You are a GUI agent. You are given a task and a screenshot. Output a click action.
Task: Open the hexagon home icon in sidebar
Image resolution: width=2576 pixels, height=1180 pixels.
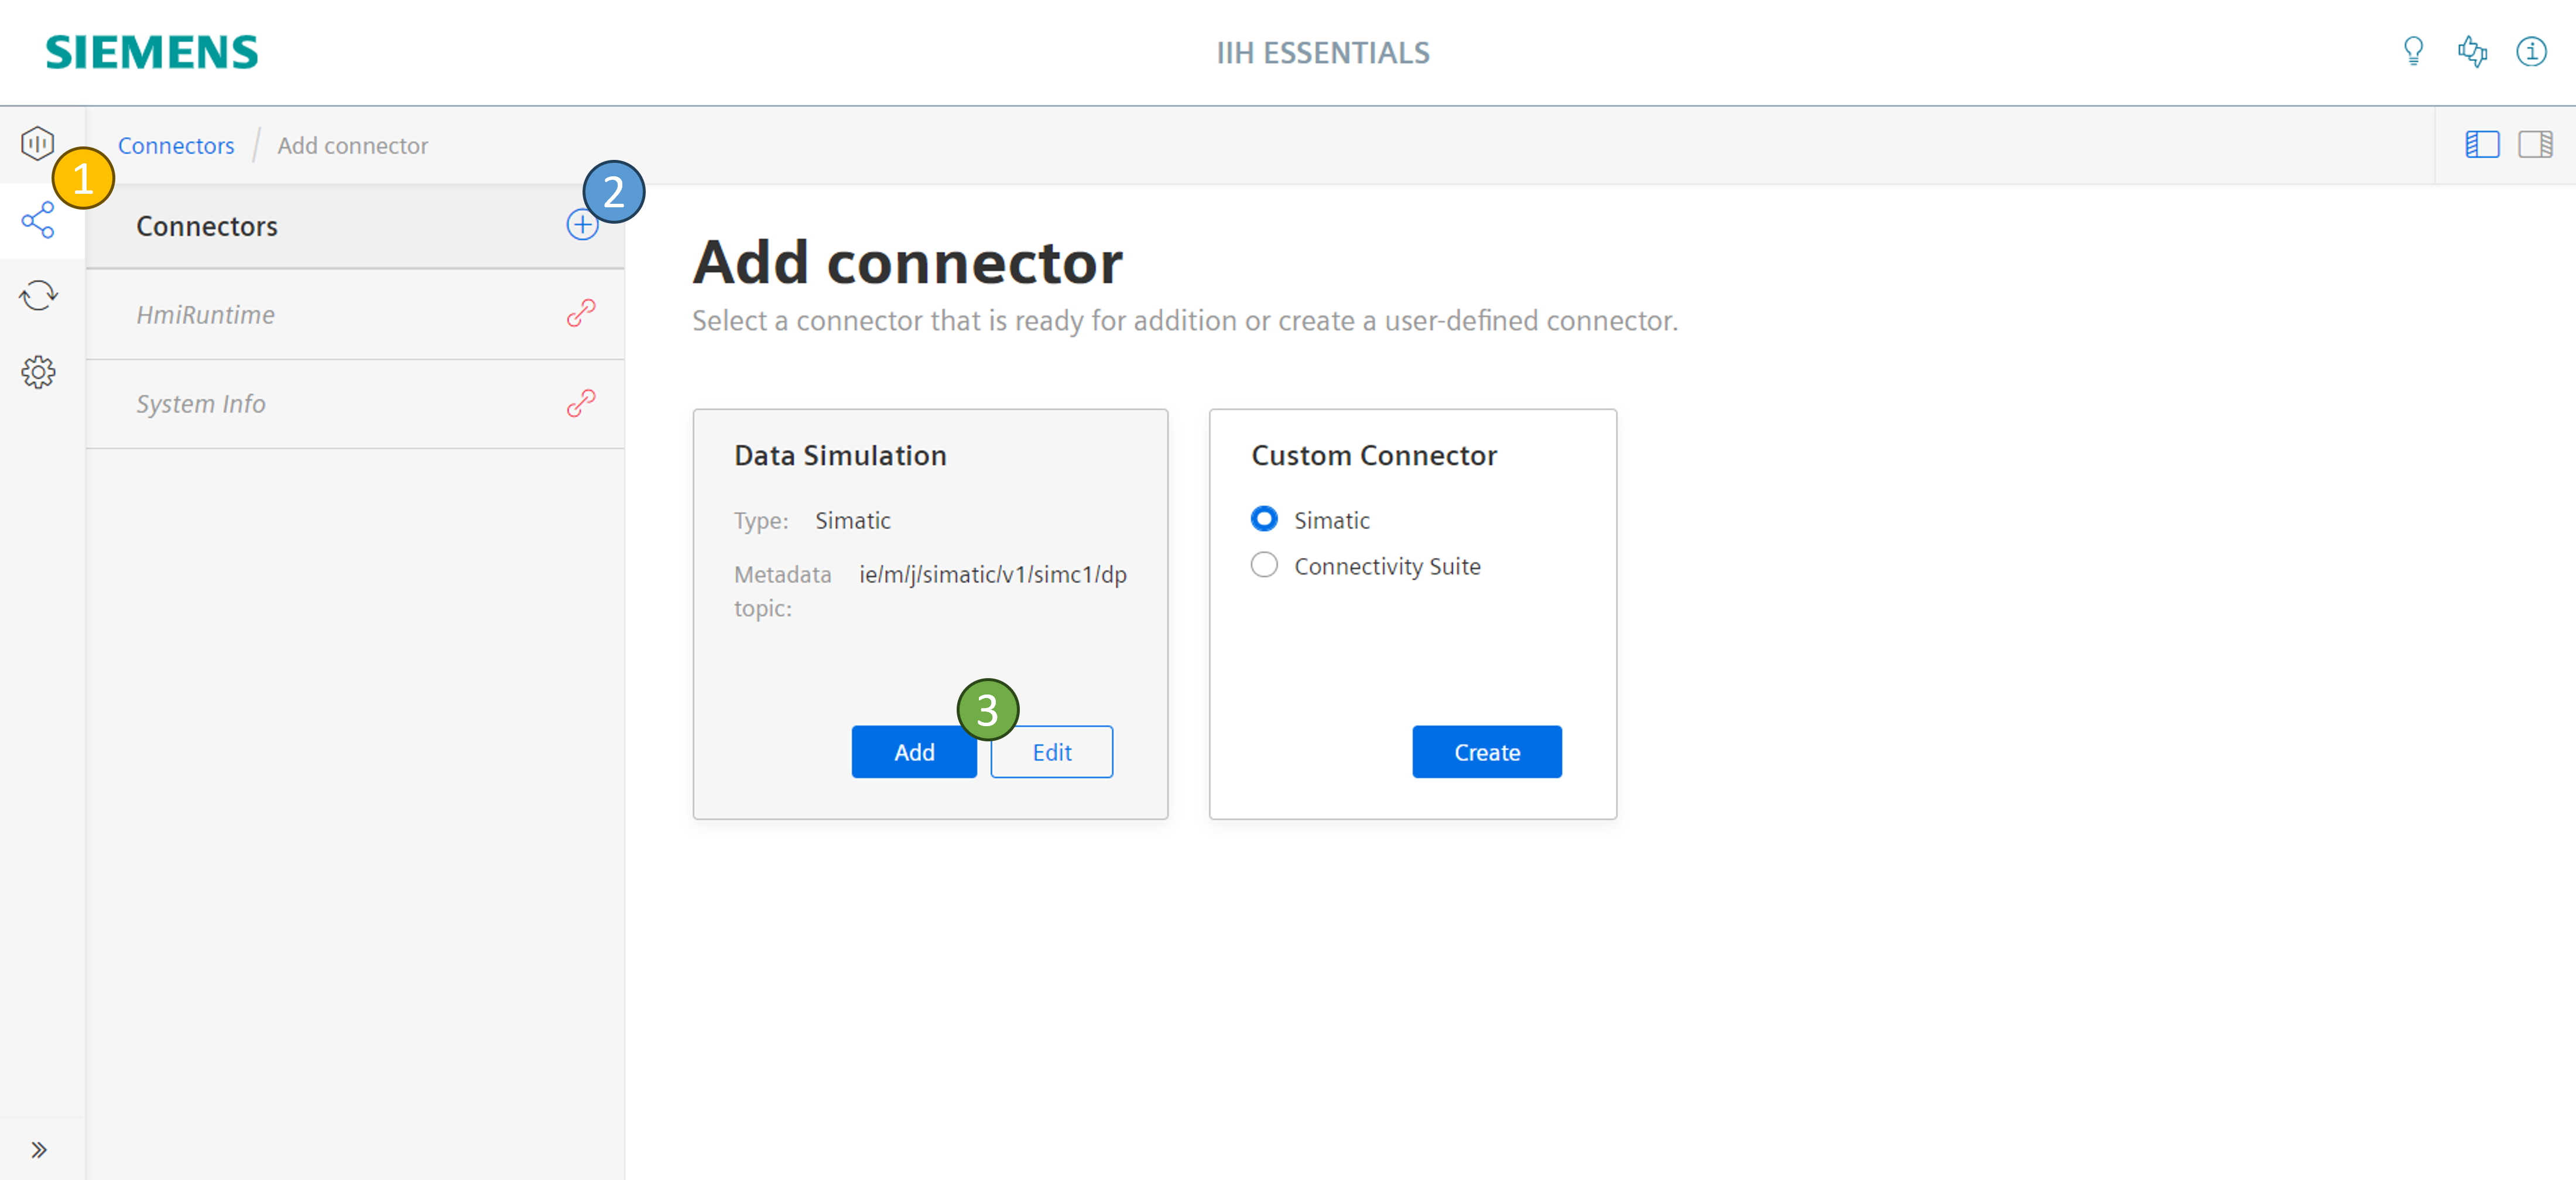click(38, 143)
